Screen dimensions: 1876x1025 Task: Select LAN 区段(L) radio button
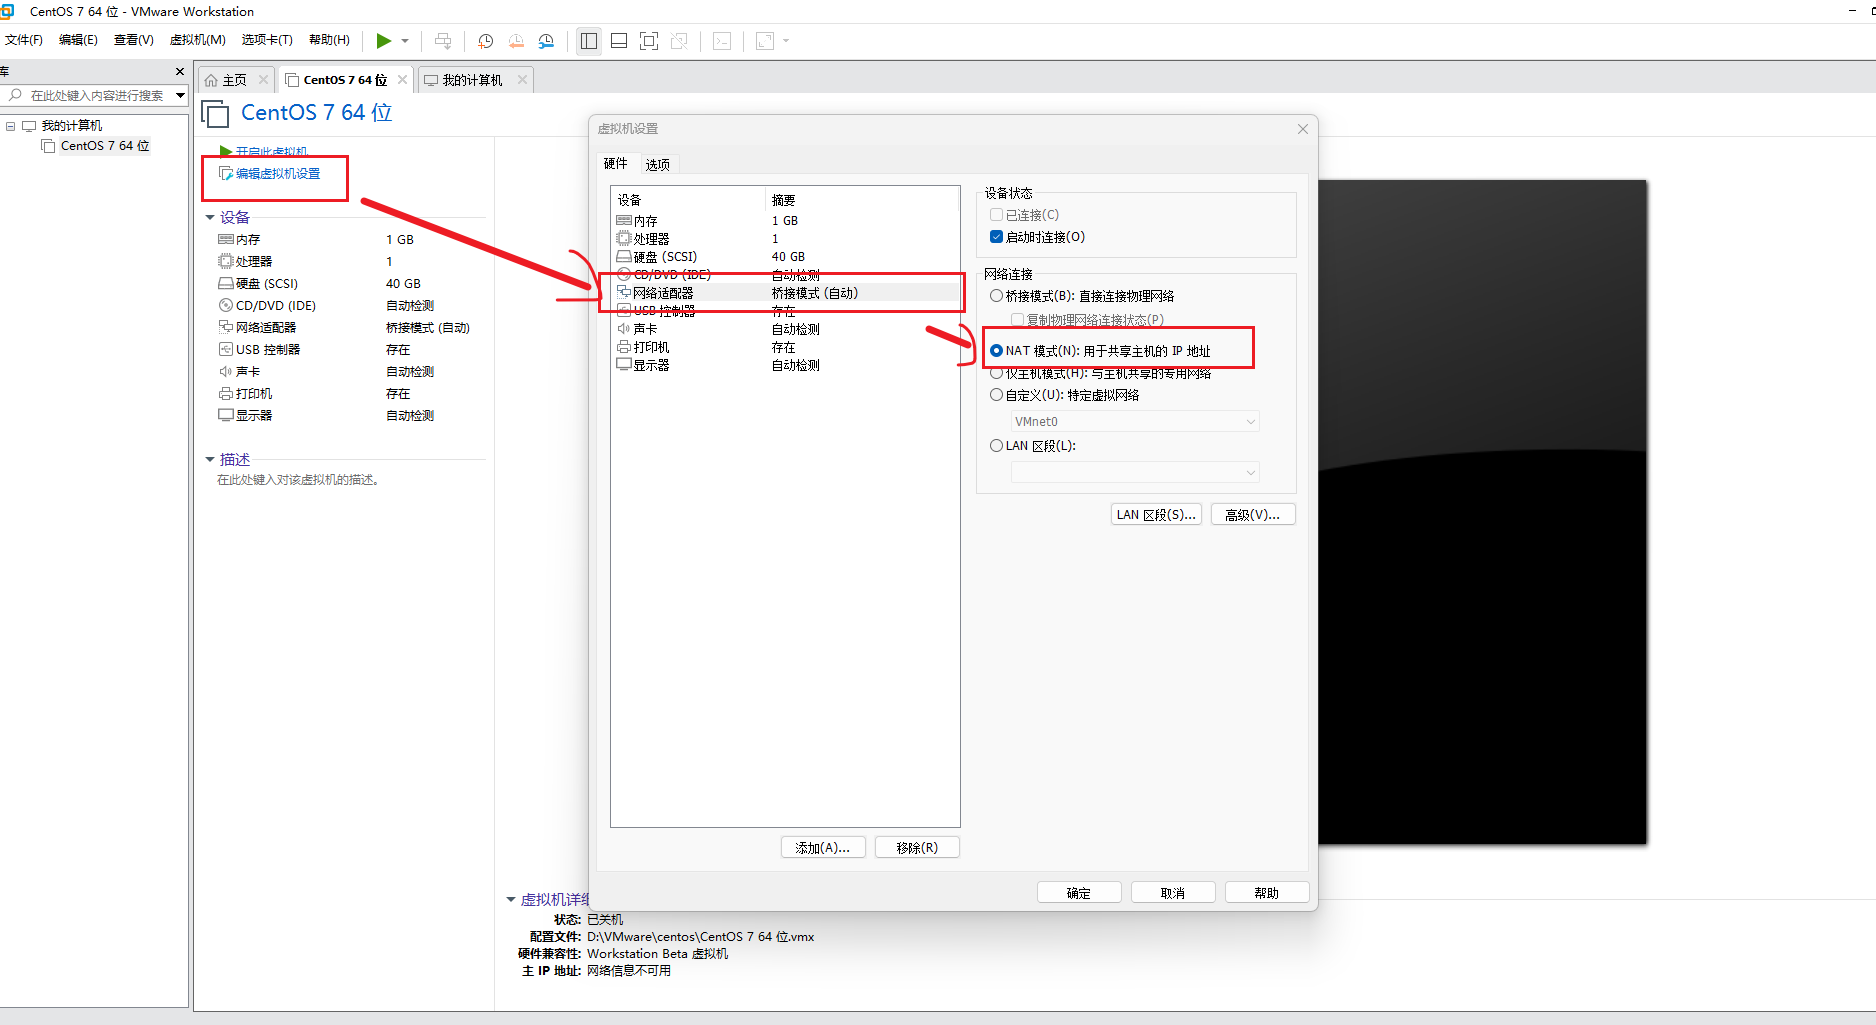[x=996, y=446]
